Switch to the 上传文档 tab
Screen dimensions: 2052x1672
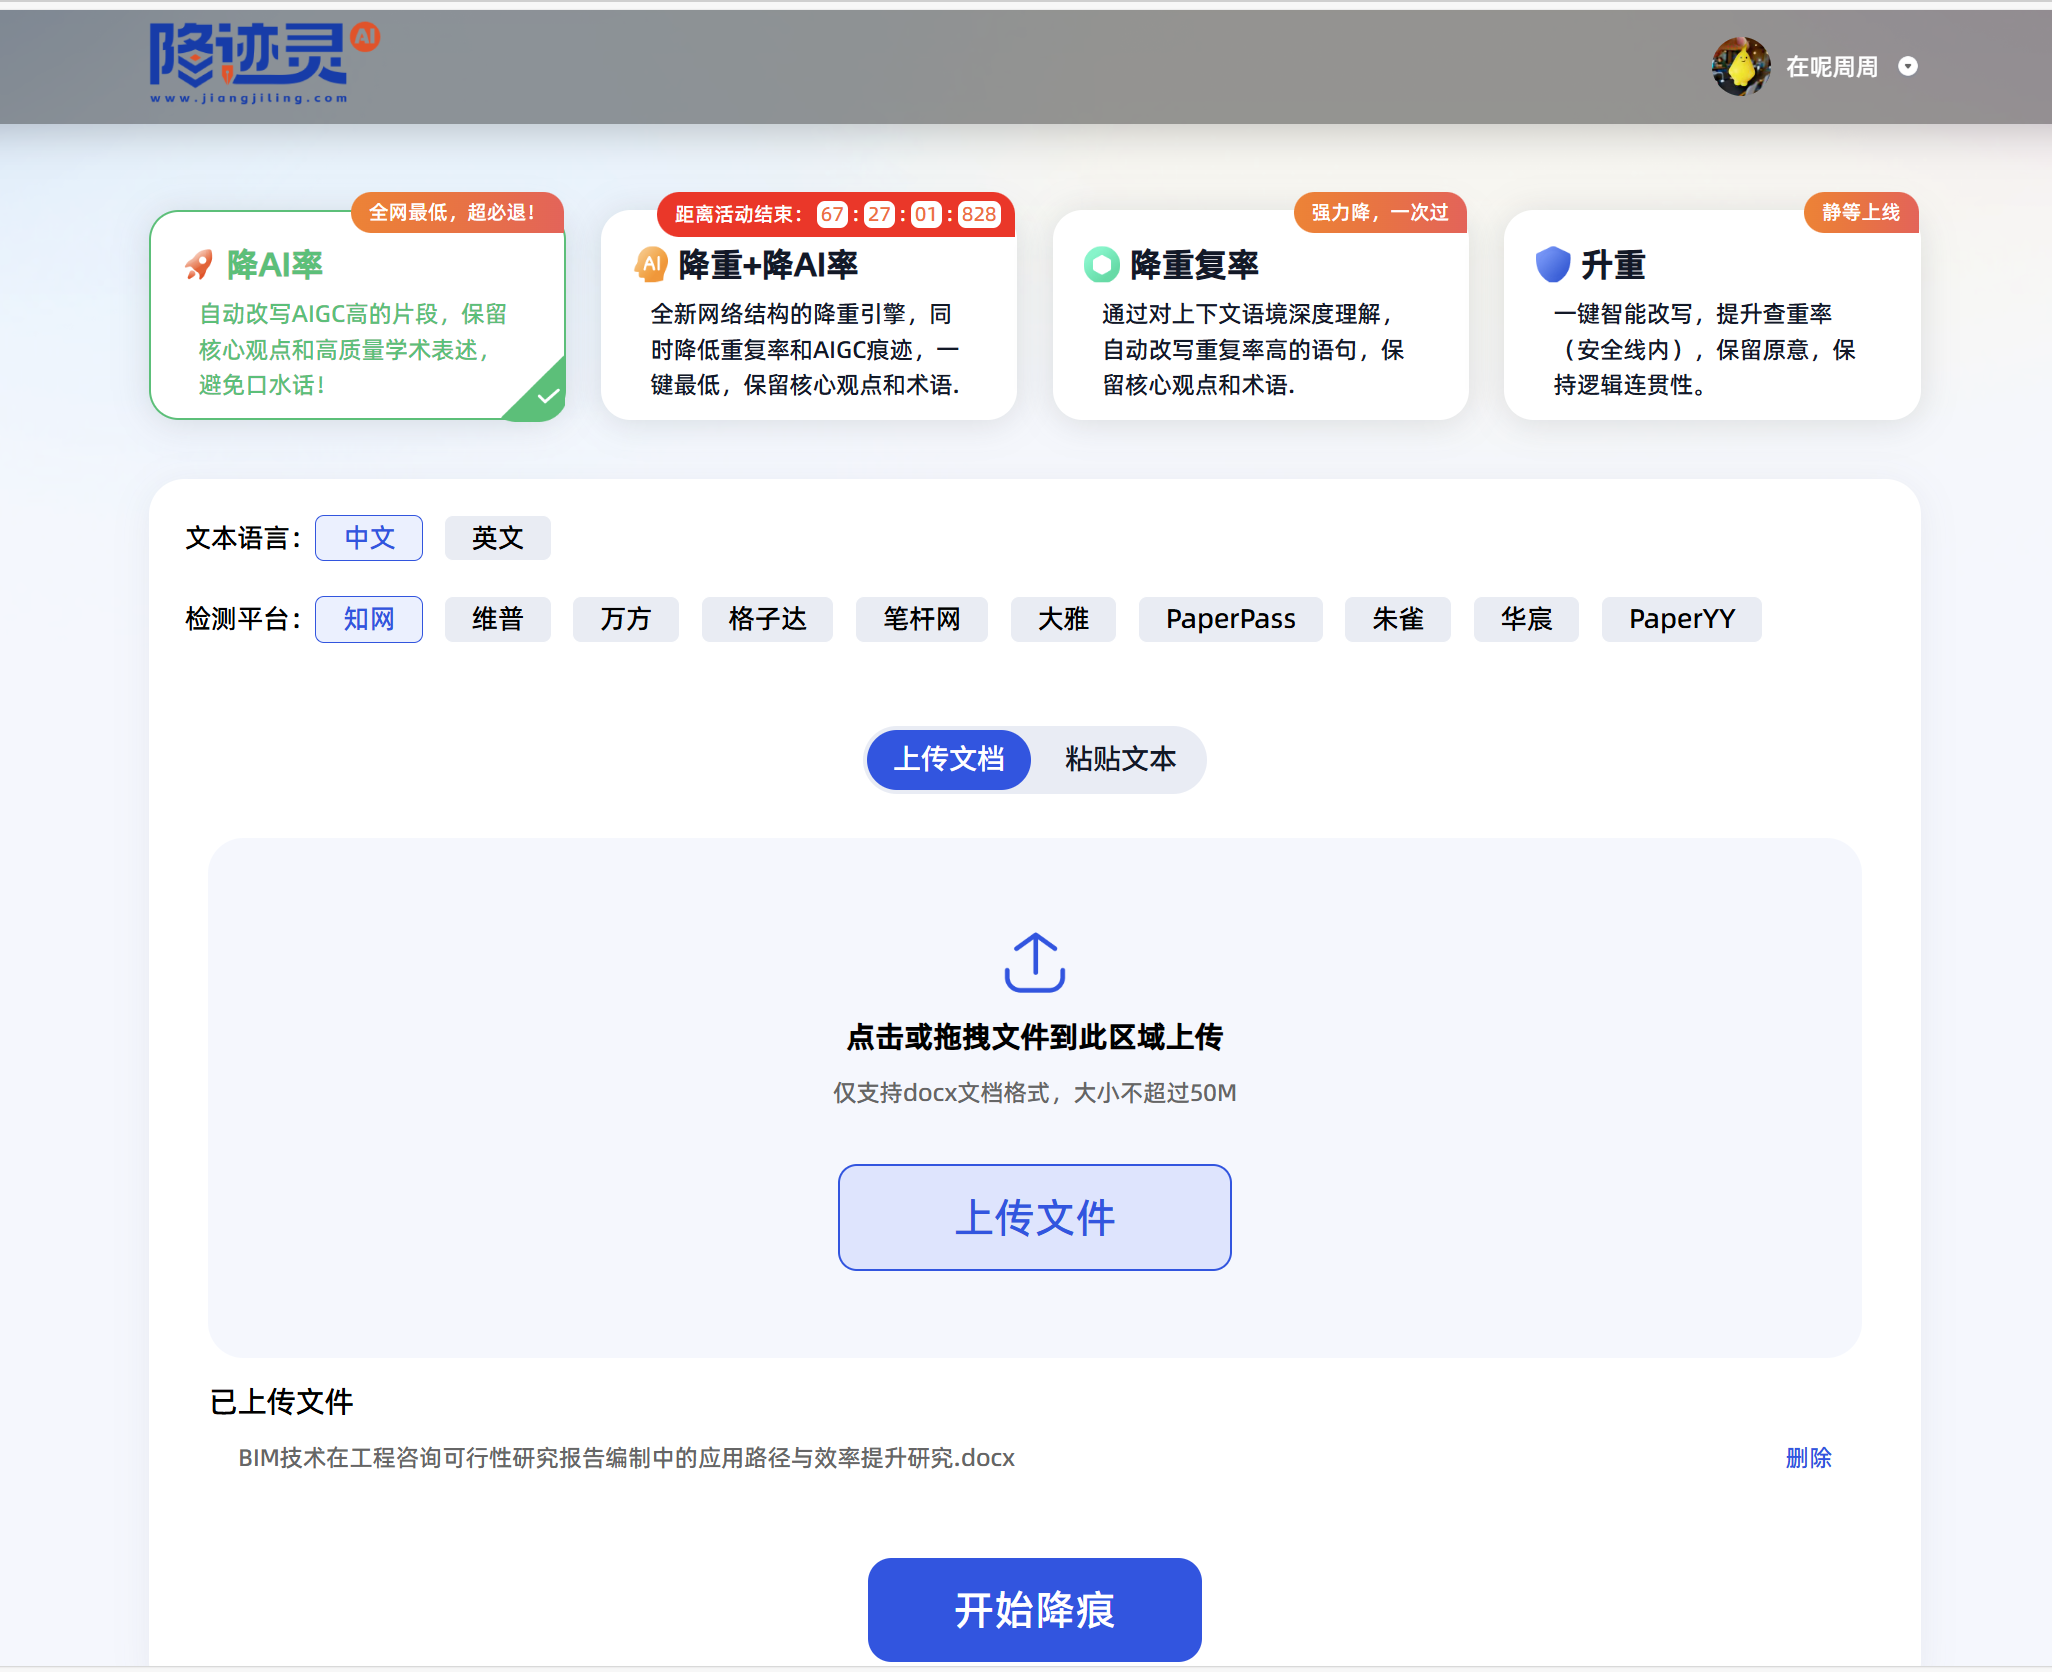click(948, 759)
